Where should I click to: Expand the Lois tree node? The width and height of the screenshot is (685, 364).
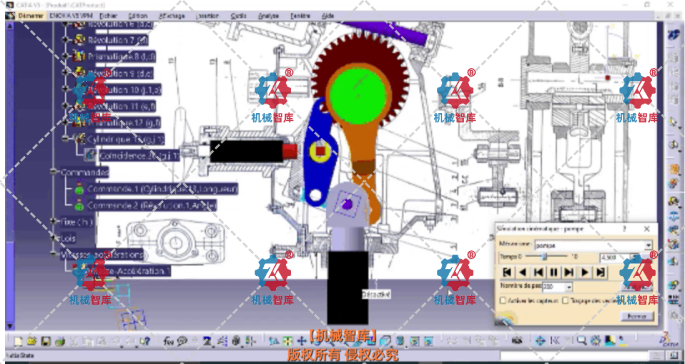point(53,238)
